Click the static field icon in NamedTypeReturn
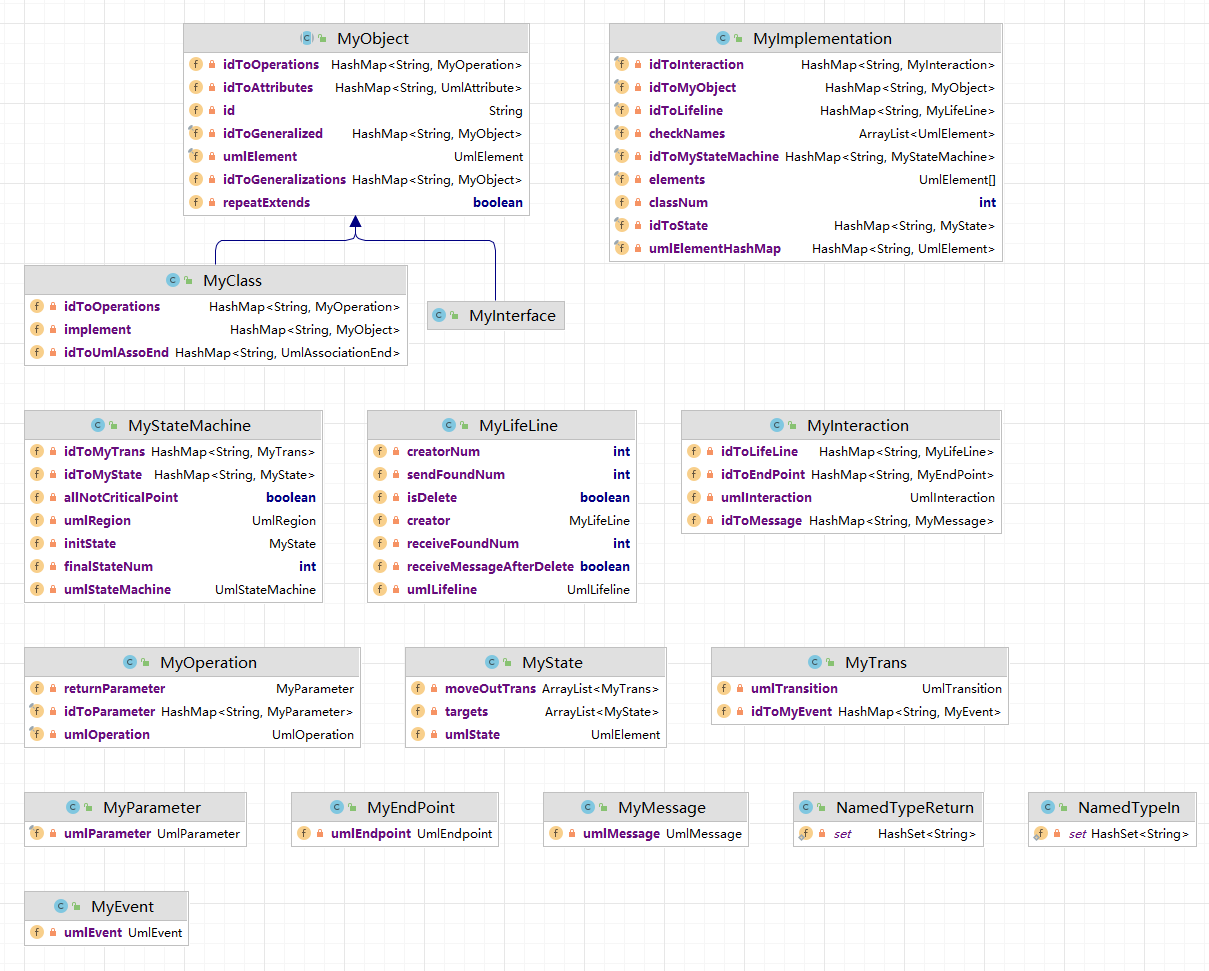Image resolution: width=1209 pixels, height=971 pixels. (x=805, y=834)
